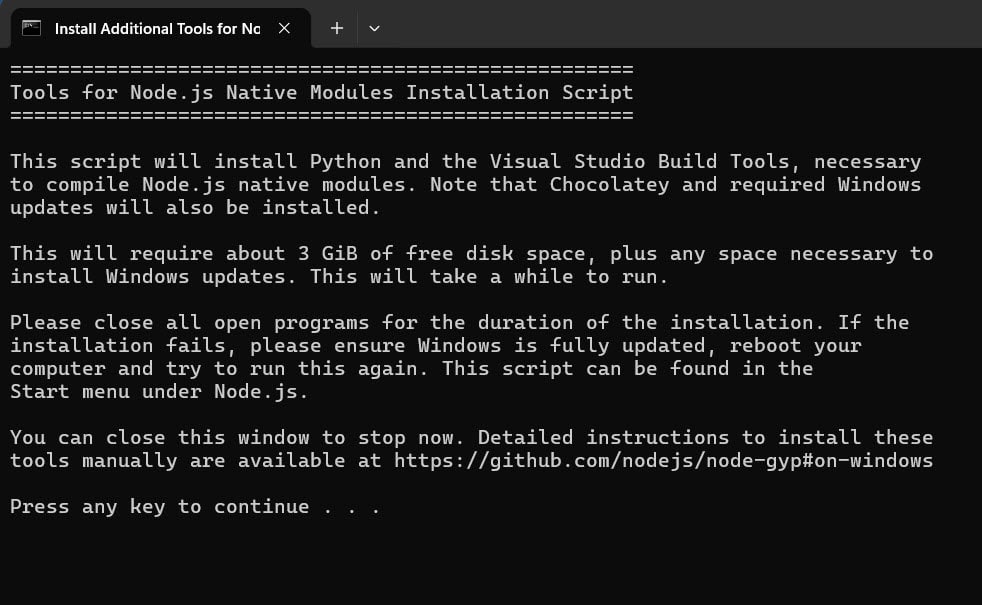Click the empty title bar area
The height and width of the screenshot is (605, 982).
[x=683, y=24]
